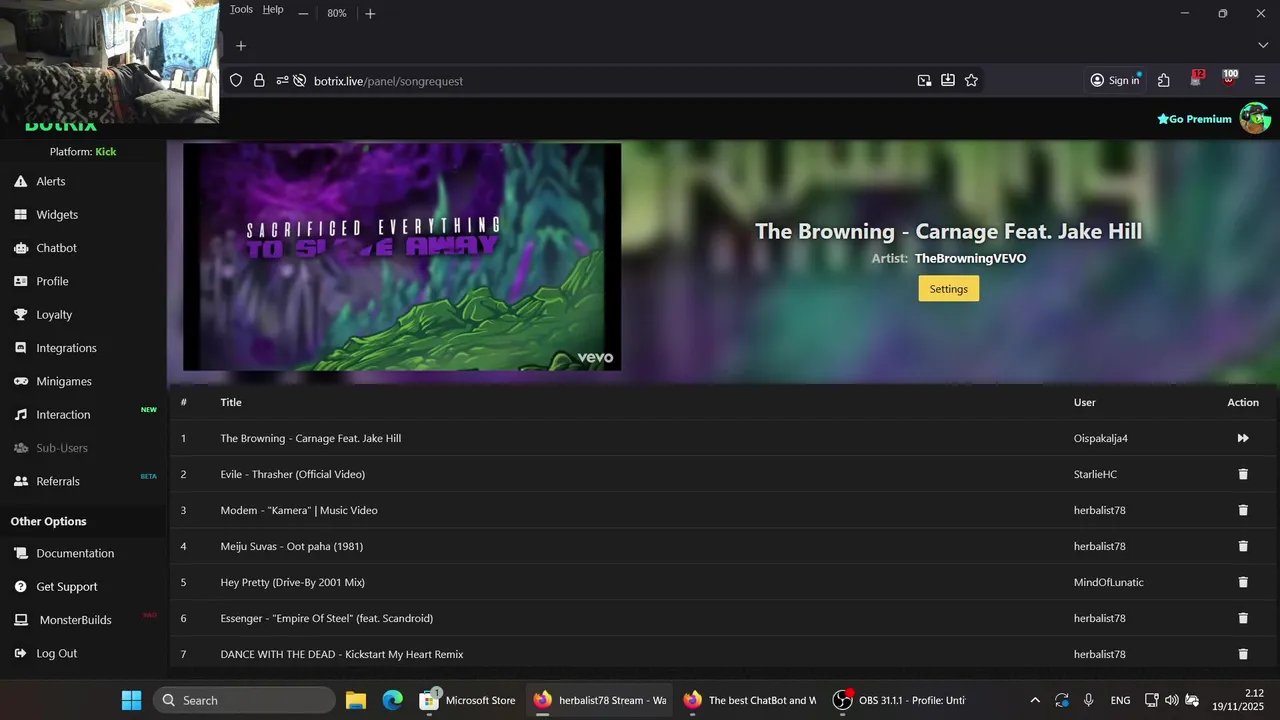Open the Firefox extensions puzzle icon
The height and width of the screenshot is (720, 1280).
(1164, 80)
